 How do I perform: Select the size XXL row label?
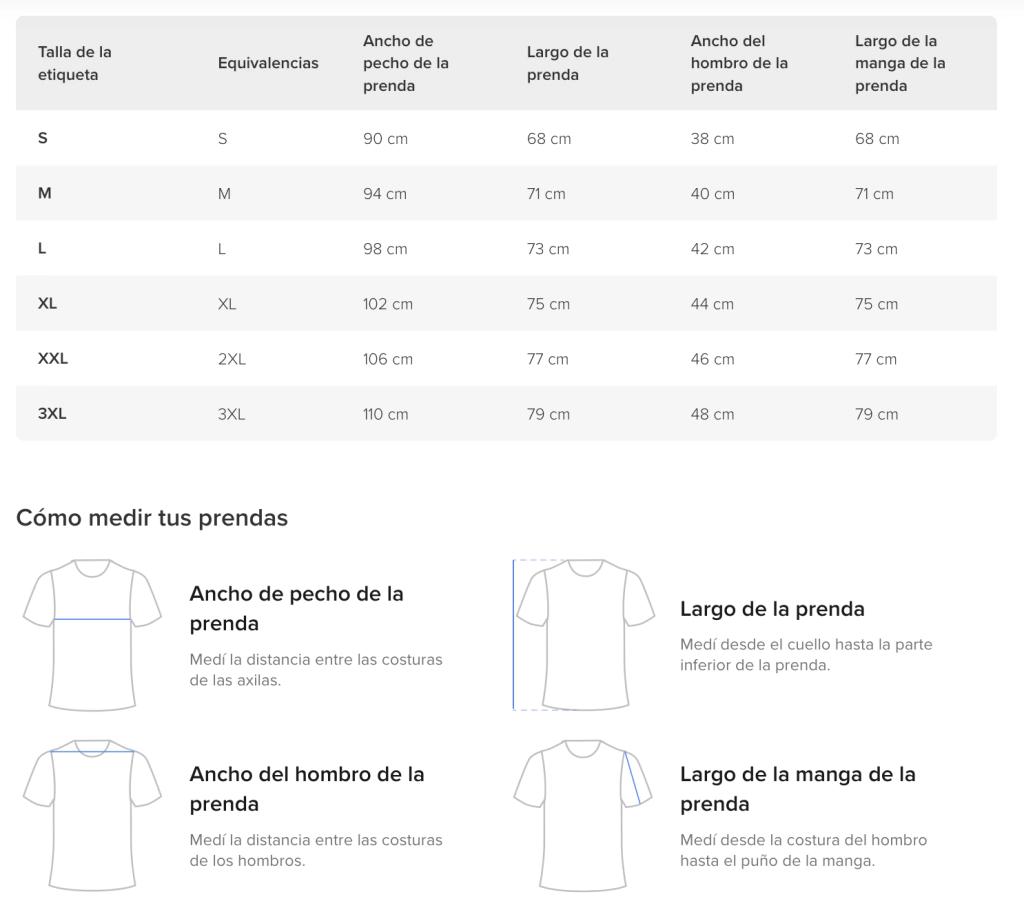53,358
